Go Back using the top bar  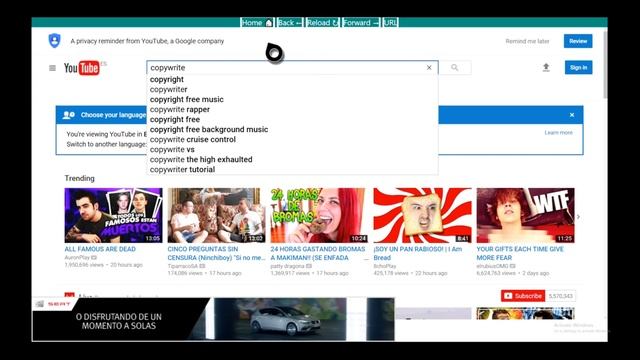[290, 22]
